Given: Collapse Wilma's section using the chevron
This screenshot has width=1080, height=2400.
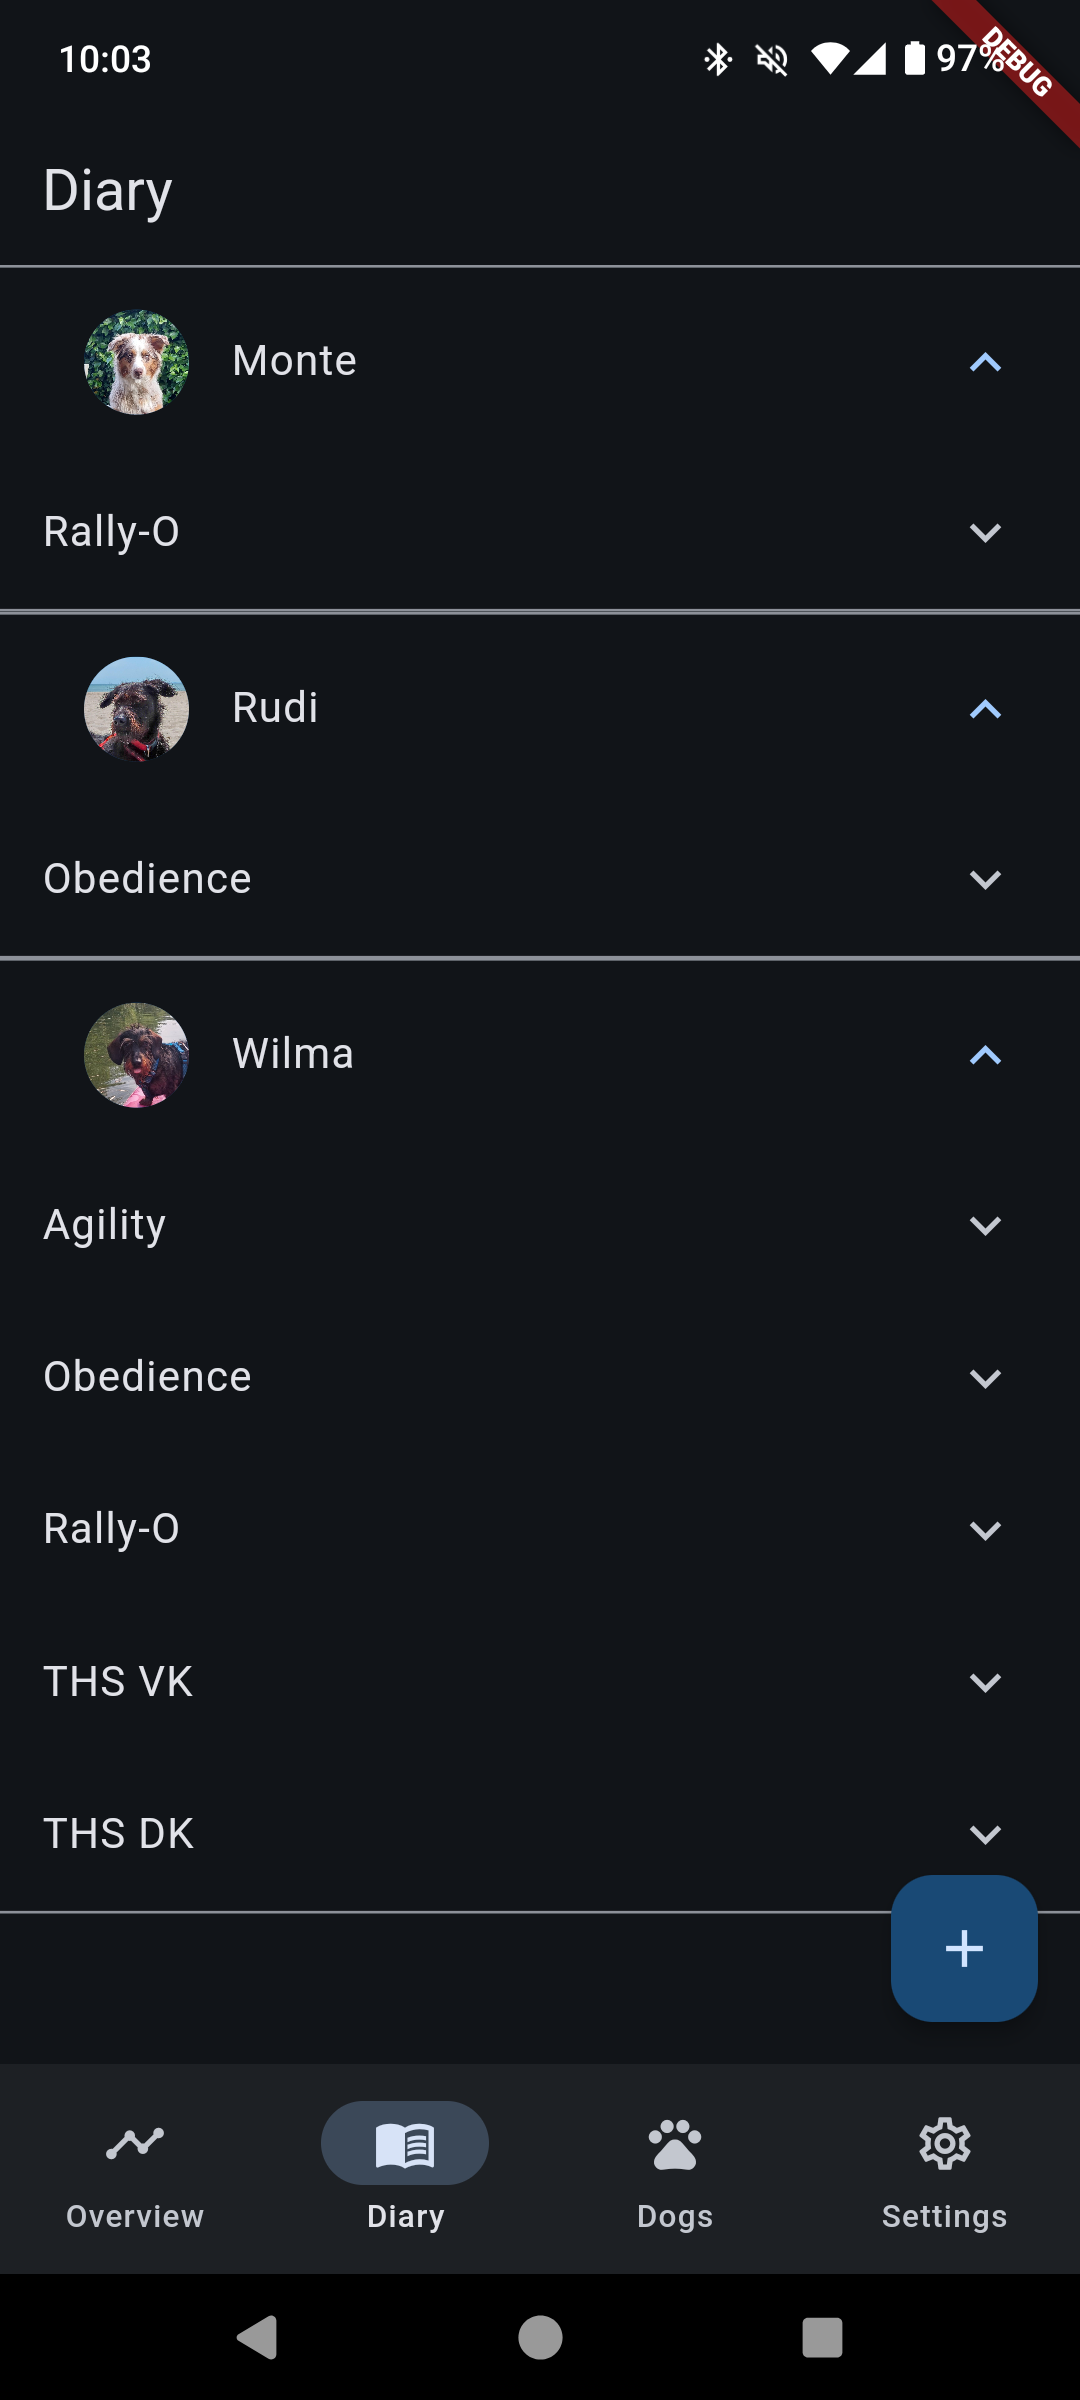Looking at the screenshot, I should (985, 1056).
